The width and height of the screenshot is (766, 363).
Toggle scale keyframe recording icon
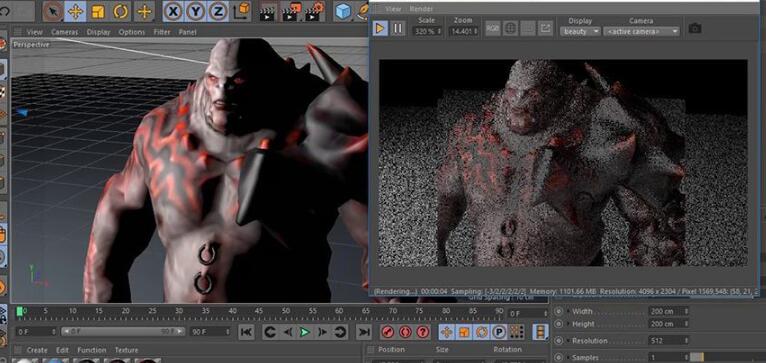[x=464, y=333]
